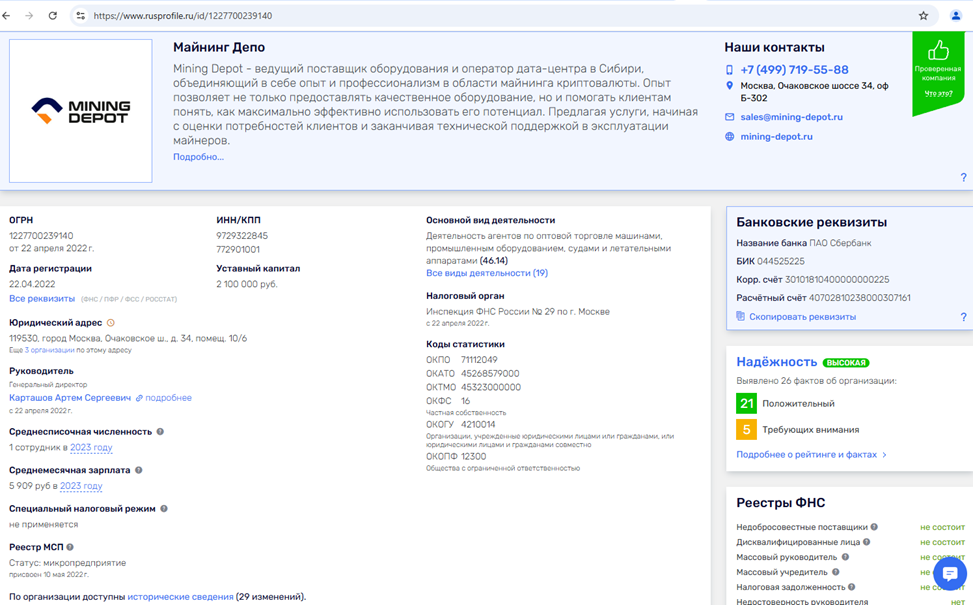Screen dimensions: 973x605
Task: Click help icon next to Среднемесячная зарплата
Action: pyautogui.click(x=139, y=470)
